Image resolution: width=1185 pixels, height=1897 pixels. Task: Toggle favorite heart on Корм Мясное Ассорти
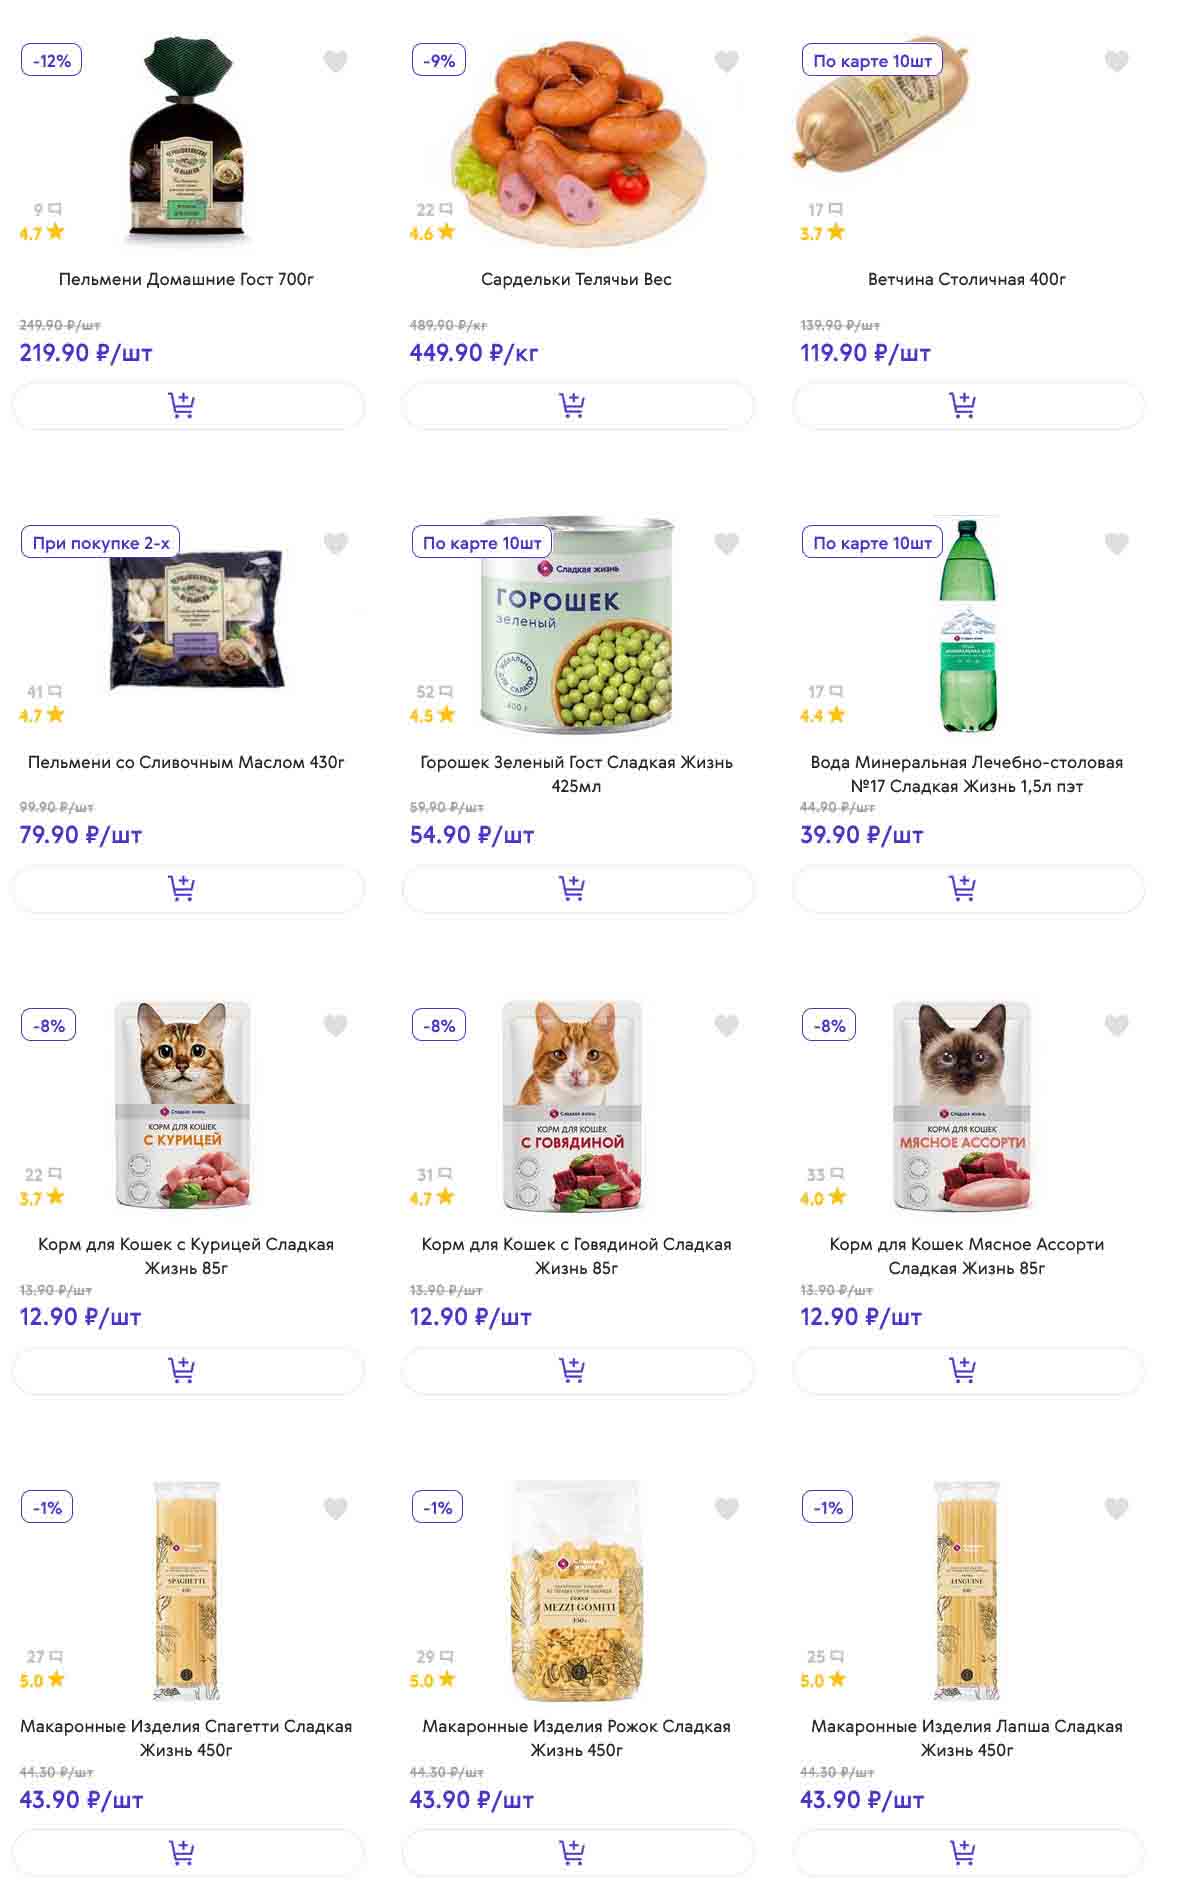1117,1025
